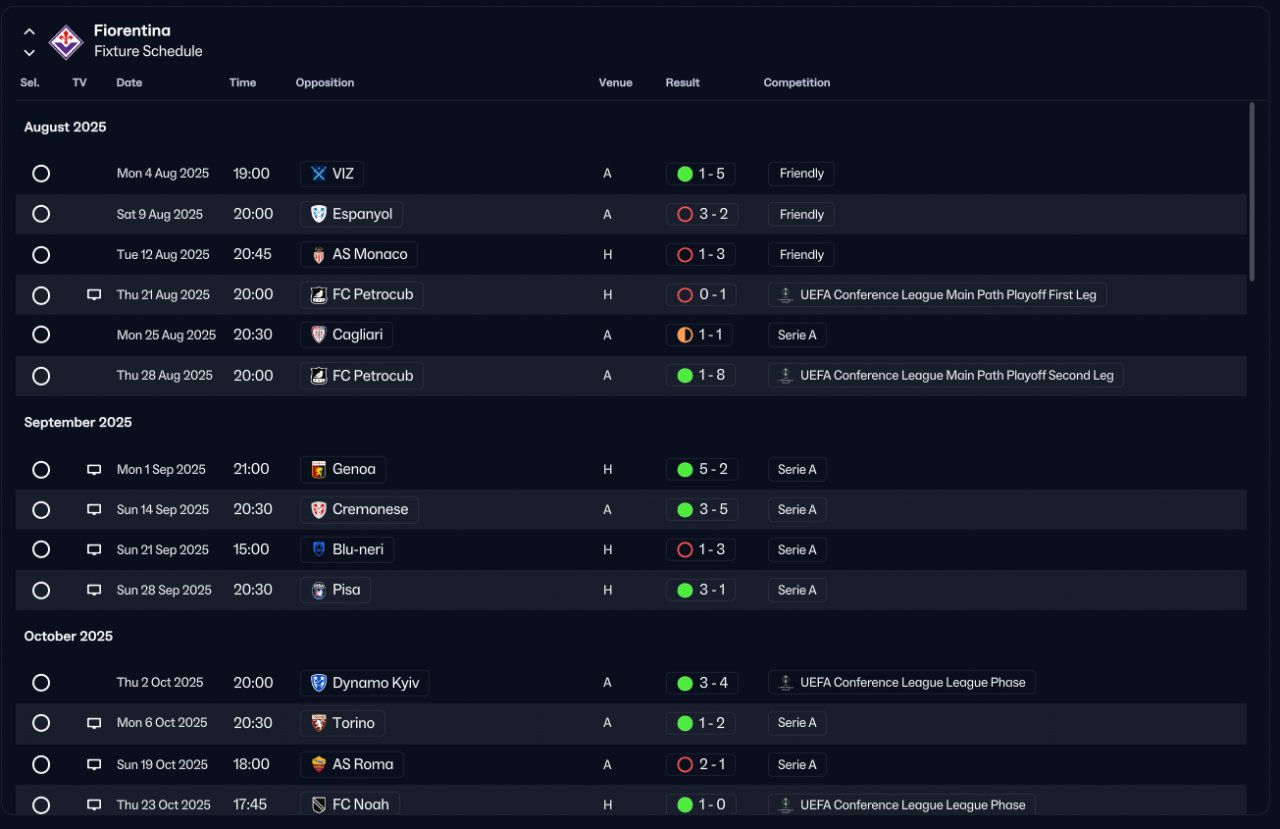Click the Dynamo Kyiv team badge
The height and width of the screenshot is (829, 1280).
coord(319,683)
